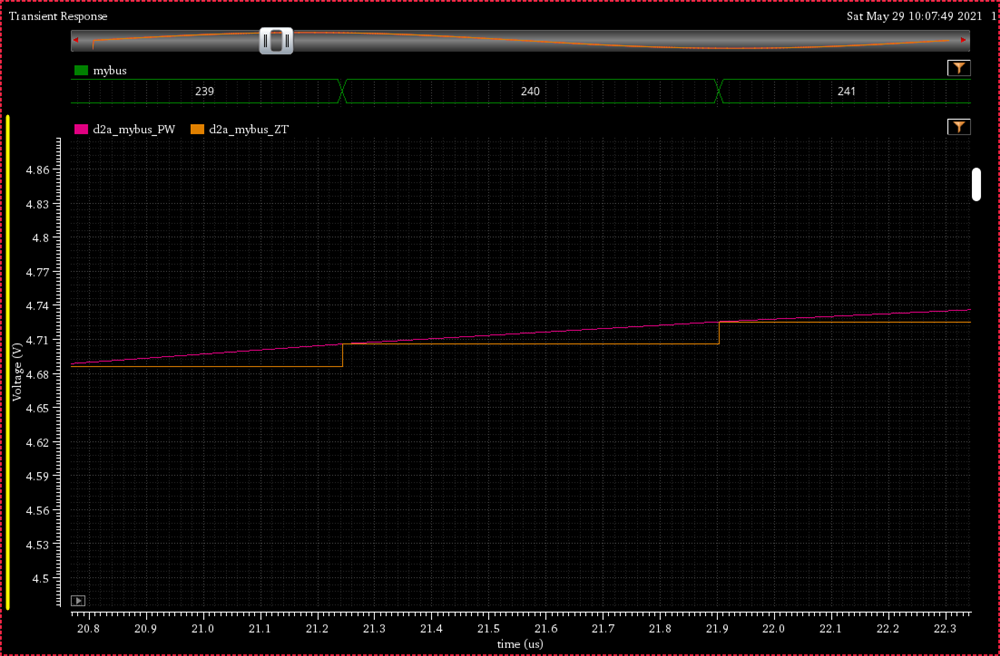Click bus value 241 segment
1000x656 pixels.
(x=846, y=91)
